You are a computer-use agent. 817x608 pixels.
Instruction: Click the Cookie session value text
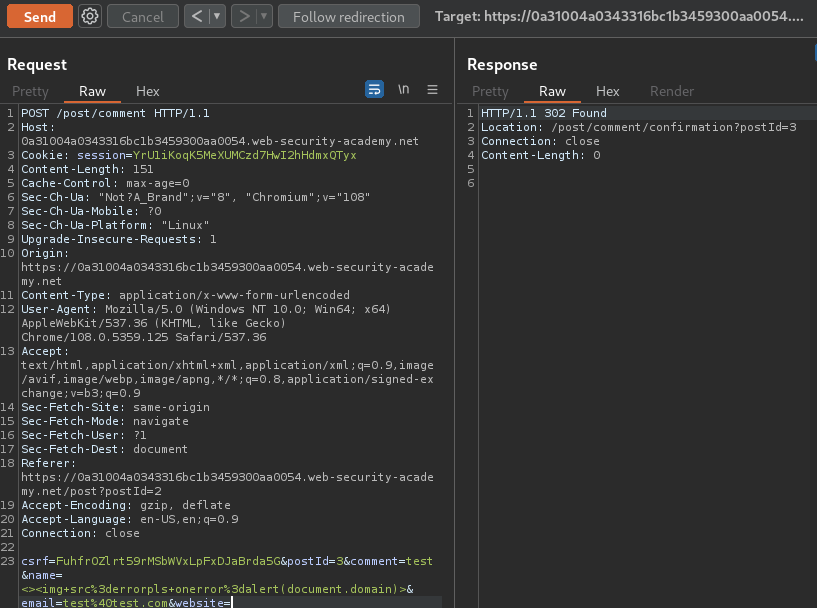click(244, 155)
